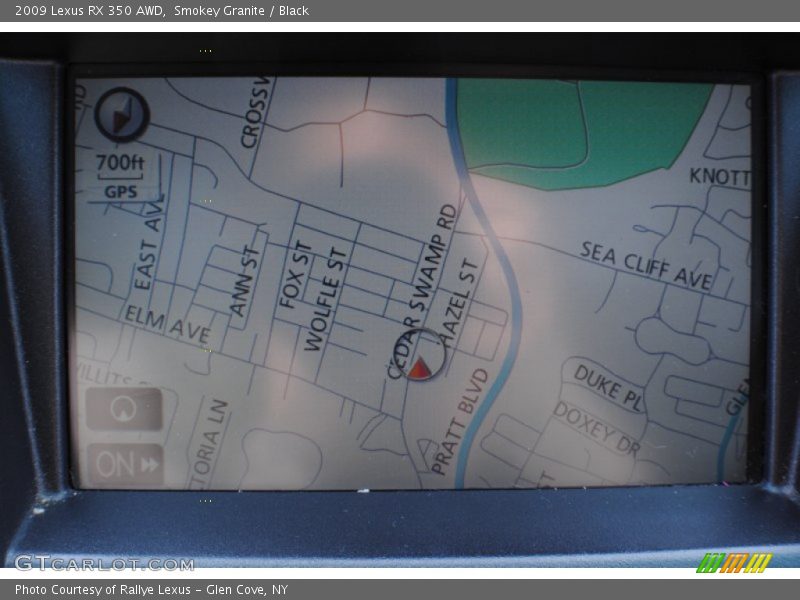Click the striped color bars logo

(x=733, y=563)
